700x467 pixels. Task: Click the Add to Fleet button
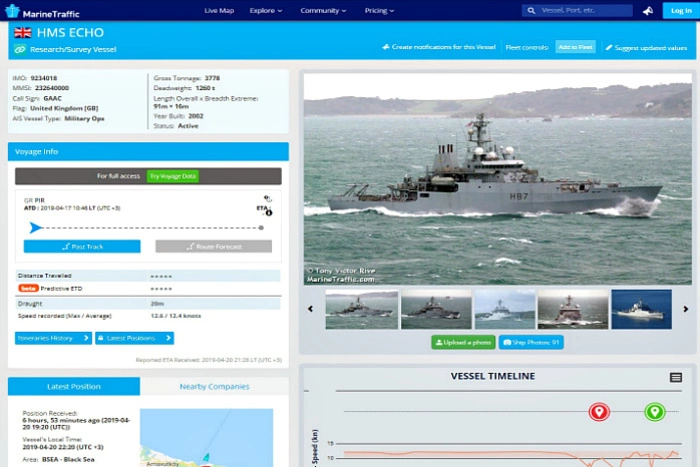click(575, 47)
